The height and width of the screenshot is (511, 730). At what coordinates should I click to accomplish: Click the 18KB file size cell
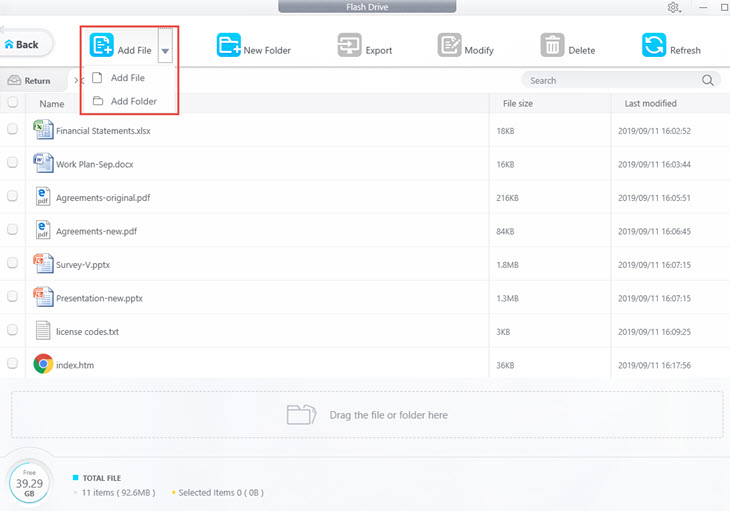coord(505,131)
